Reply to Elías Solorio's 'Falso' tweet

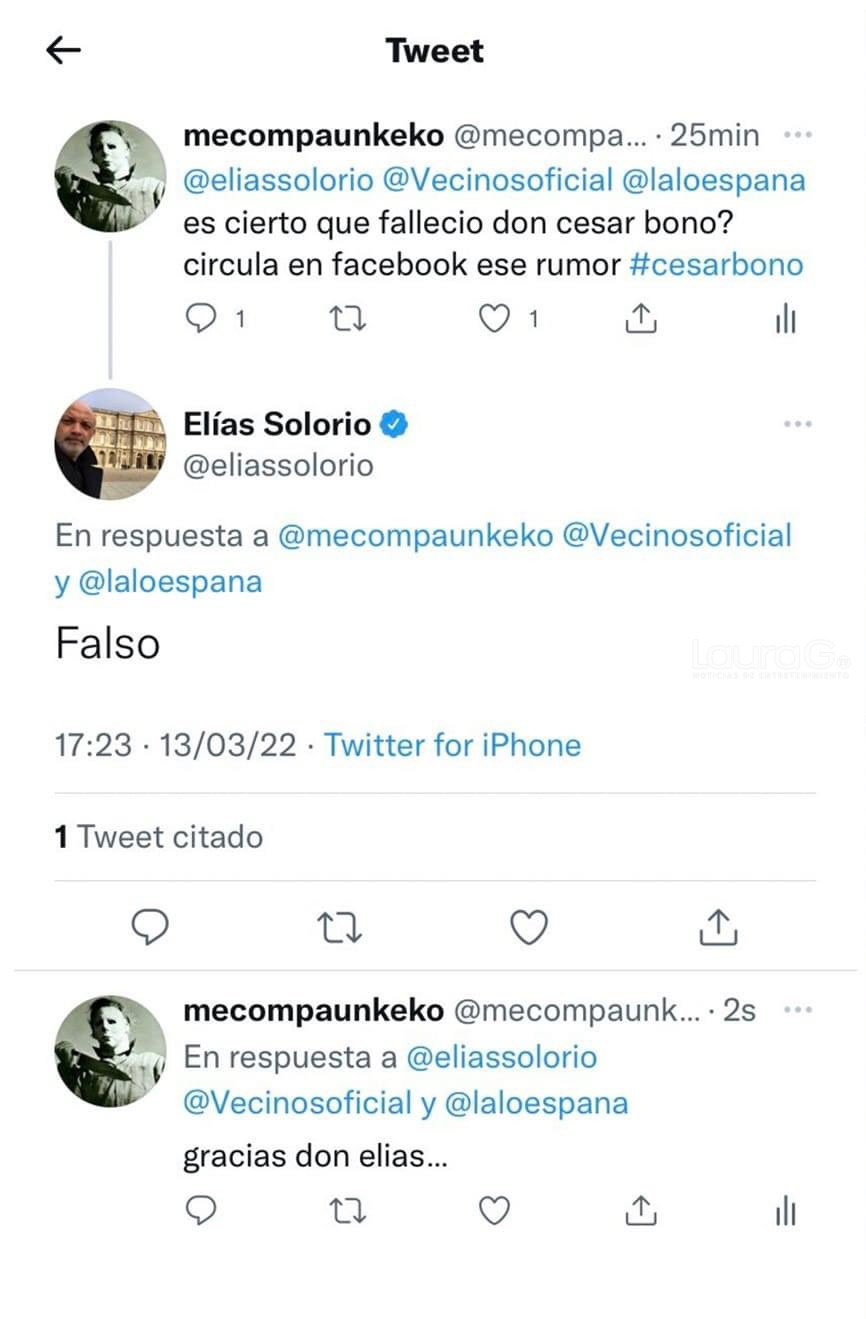click(150, 928)
